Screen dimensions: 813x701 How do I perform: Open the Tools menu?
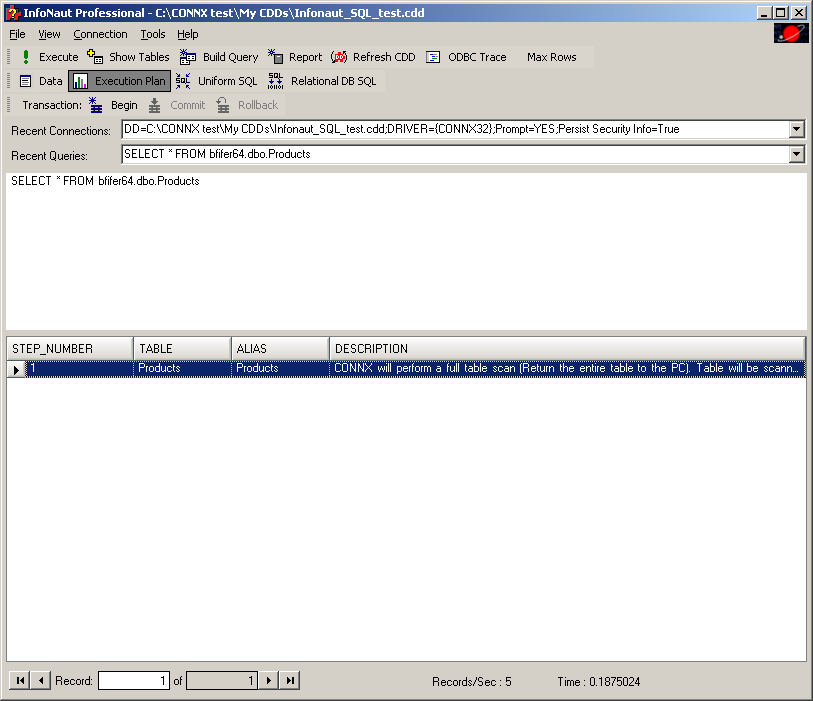click(x=153, y=34)
